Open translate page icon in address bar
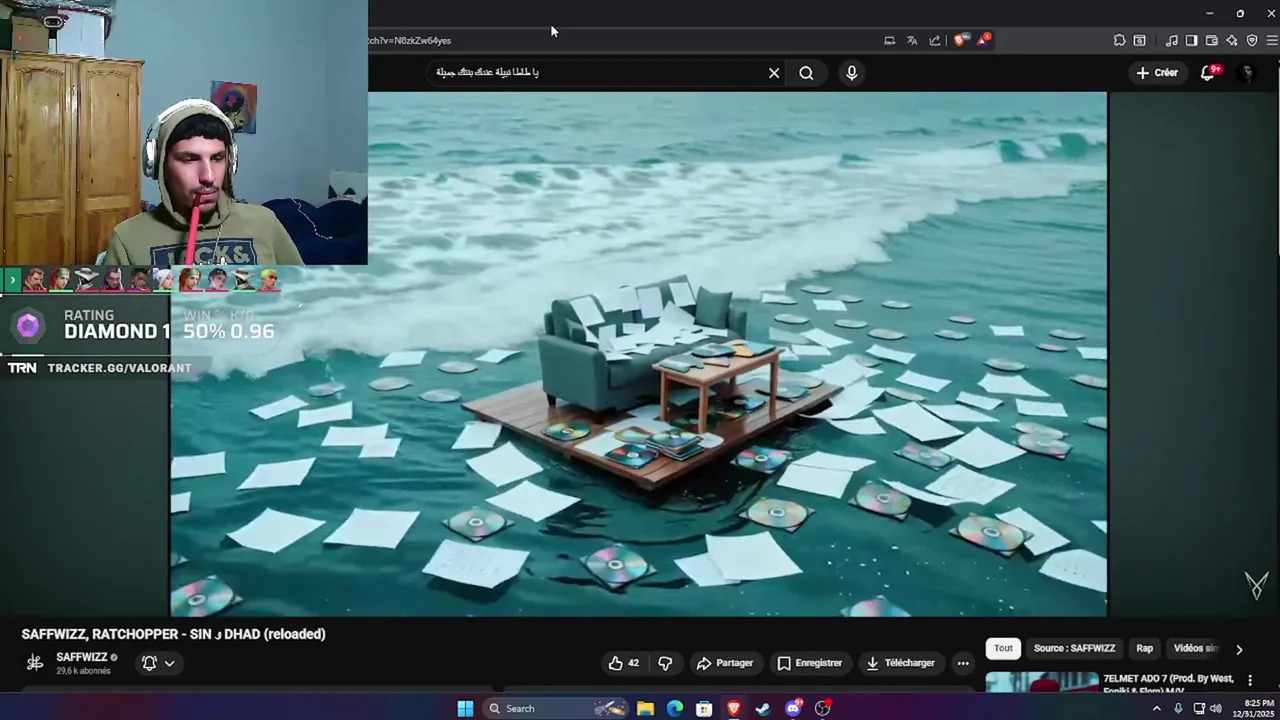The width and height of the screenshot is (1280, 720). pos(912,41)
